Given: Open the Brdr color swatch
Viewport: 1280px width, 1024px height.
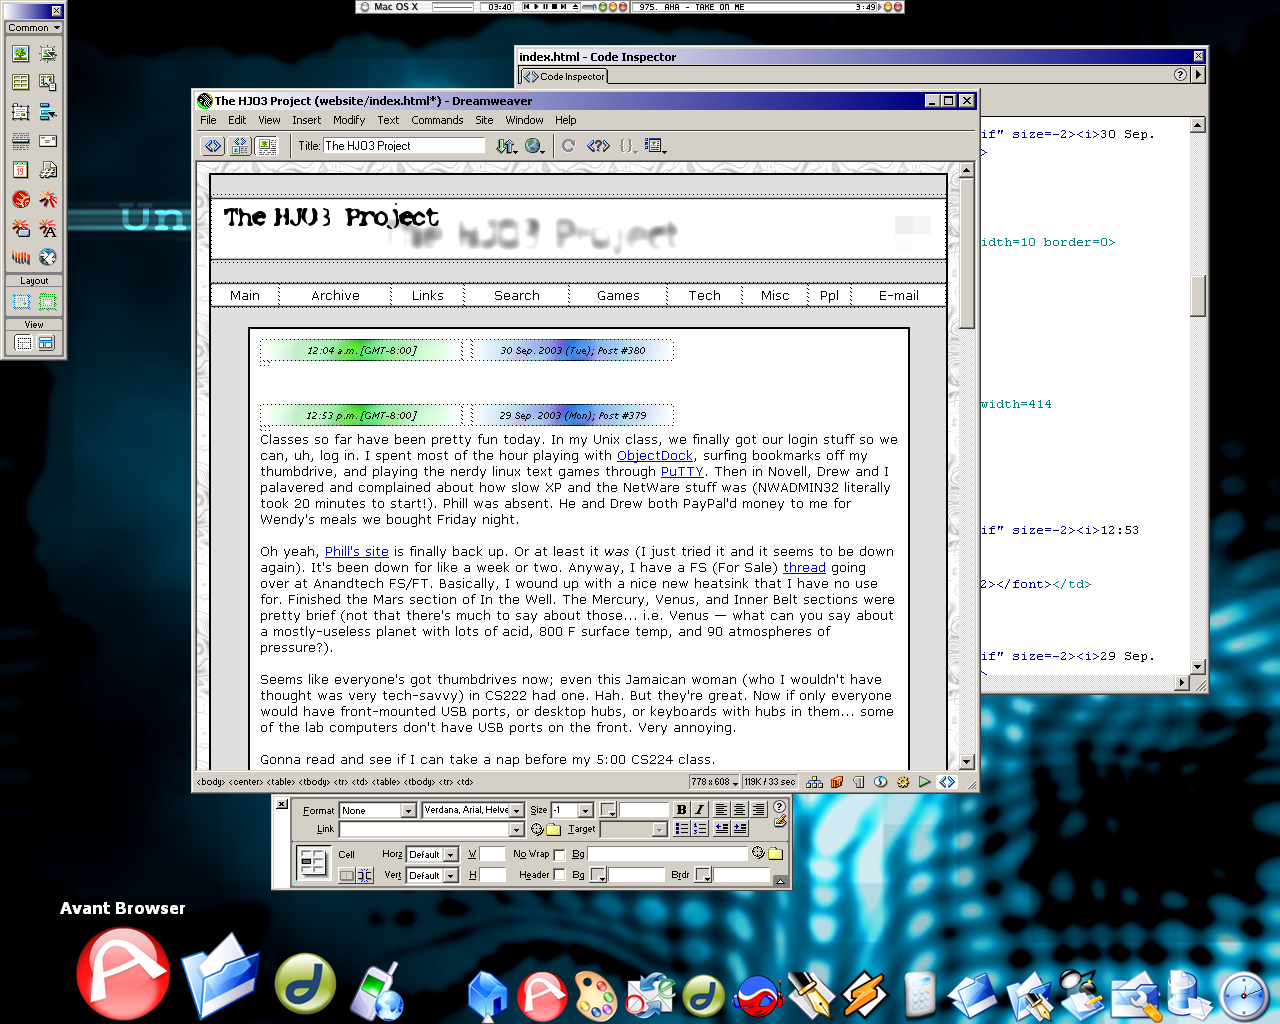Looking at the screenshot, I should [703, 875].
